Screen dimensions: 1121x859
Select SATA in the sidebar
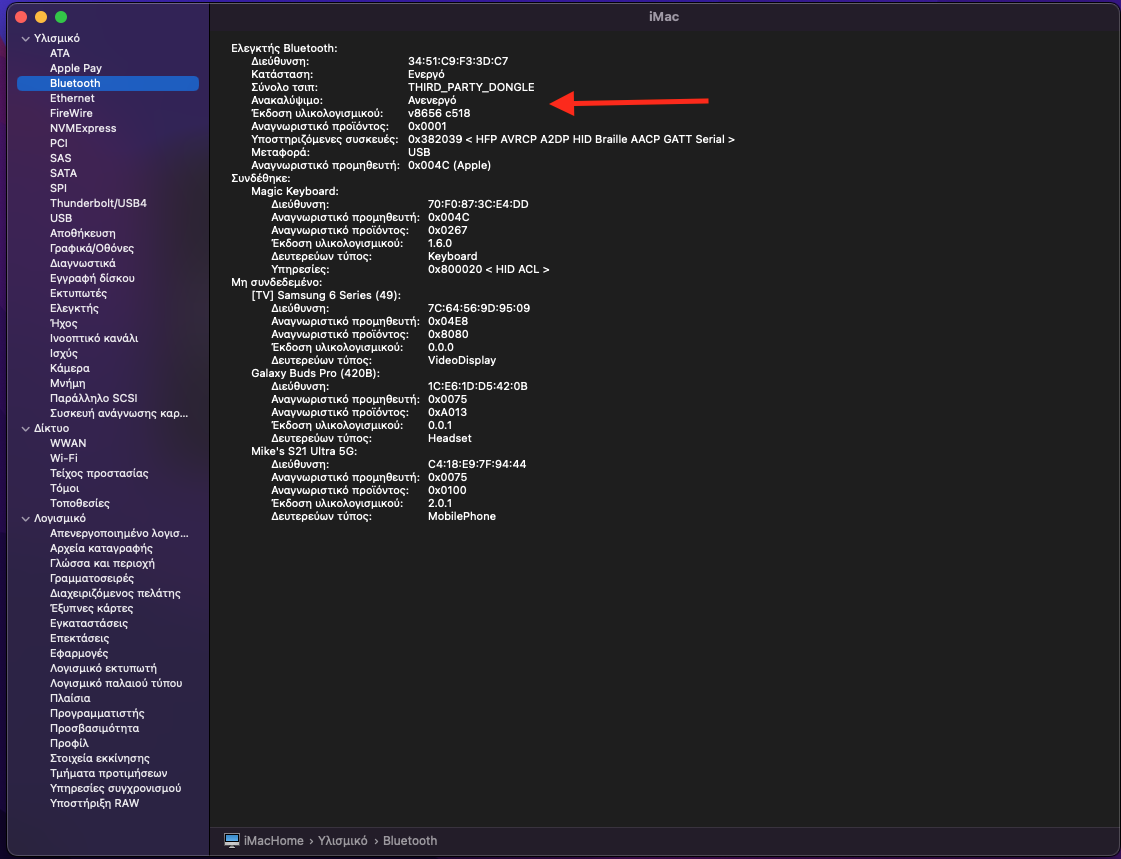[64, 174]
